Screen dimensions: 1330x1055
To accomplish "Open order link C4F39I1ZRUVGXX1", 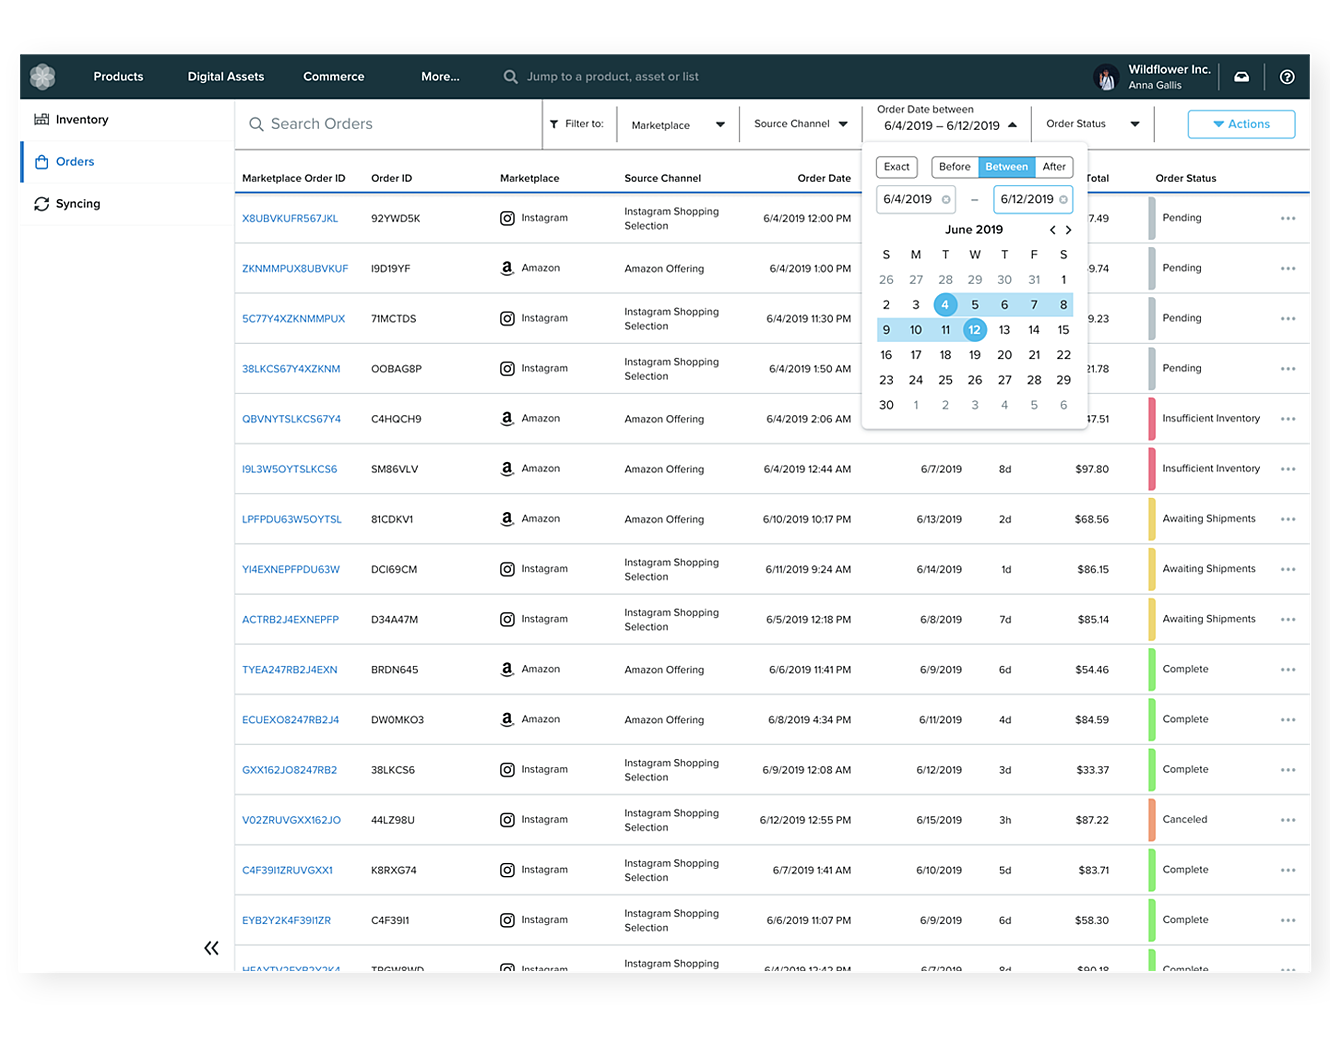I will [x=287, y=870].
